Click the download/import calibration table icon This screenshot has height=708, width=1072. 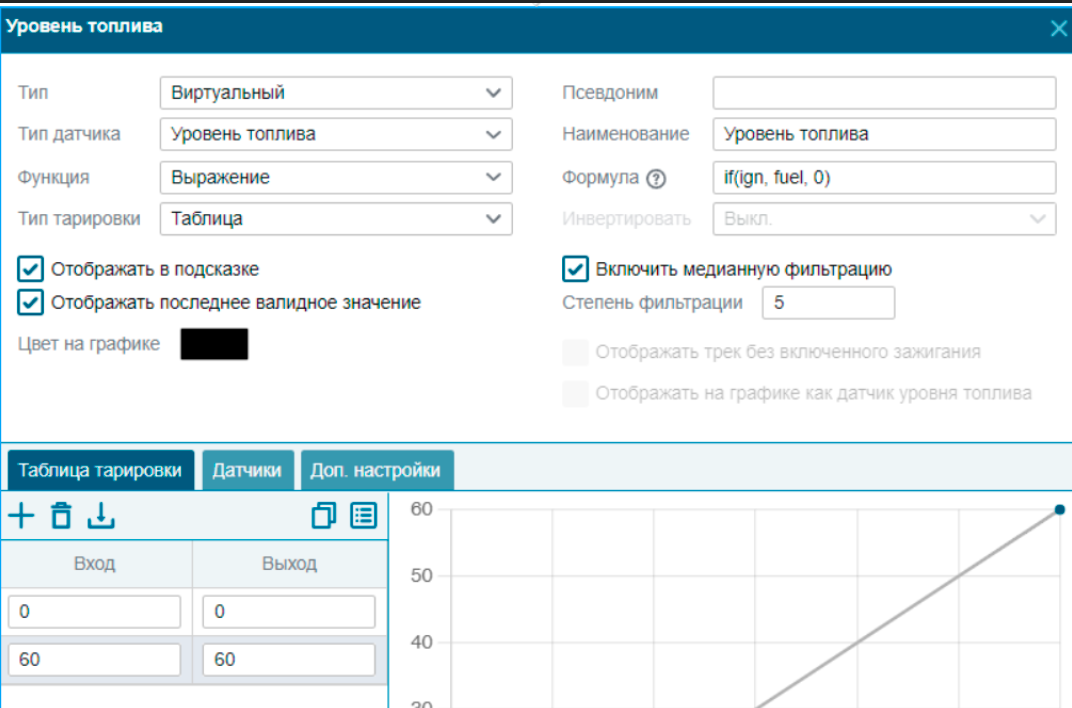tap(101, 515)
